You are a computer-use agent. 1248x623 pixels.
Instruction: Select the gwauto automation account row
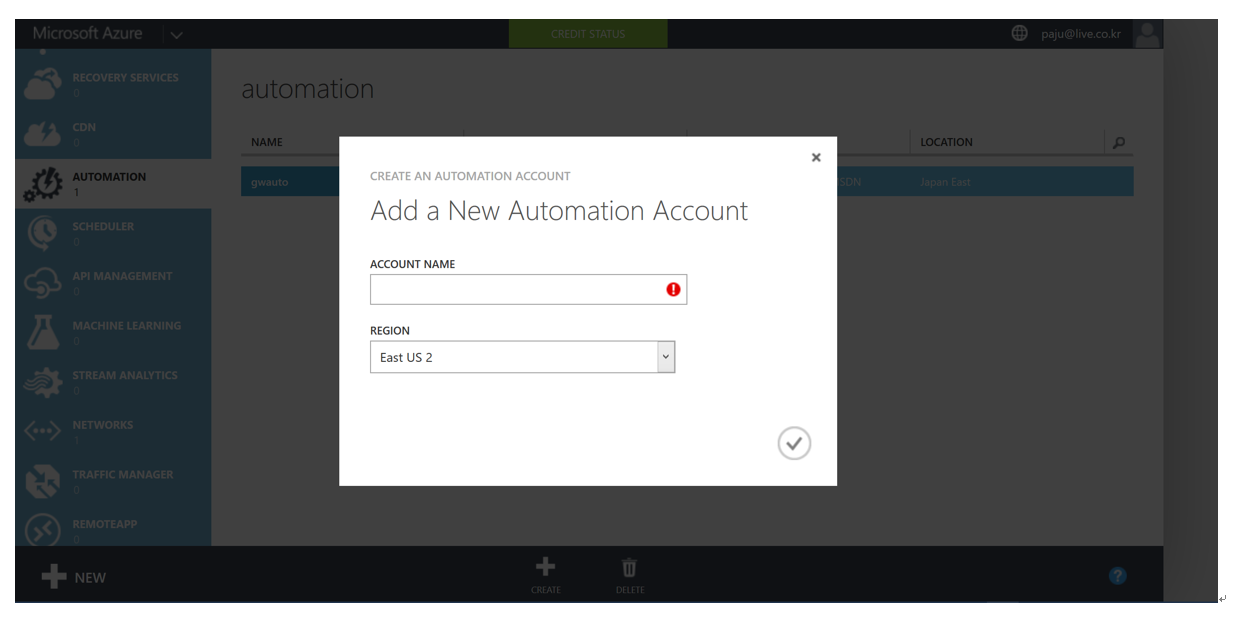pyautogui.click(x=687, y=182)
